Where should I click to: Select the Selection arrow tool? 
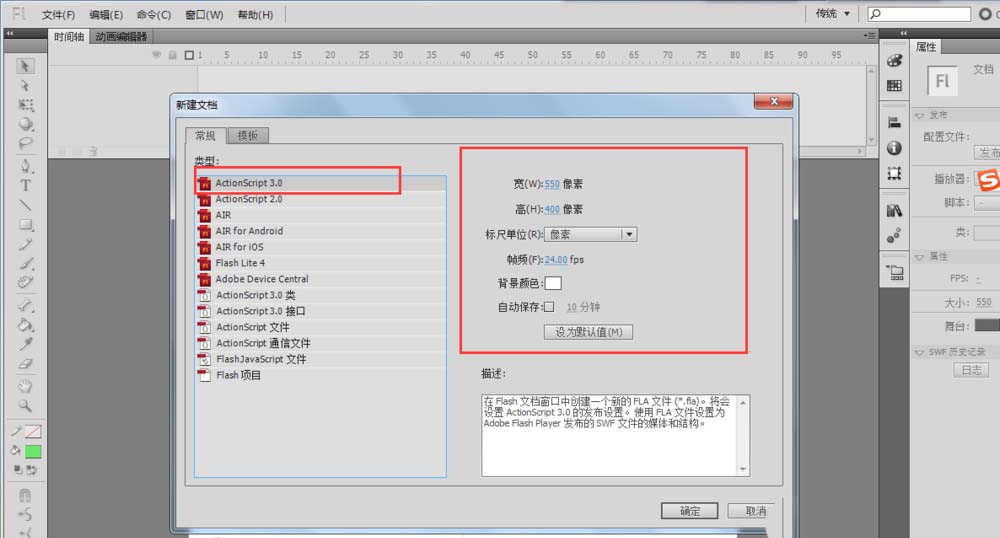pyautogui.click(x=25, y=66)
